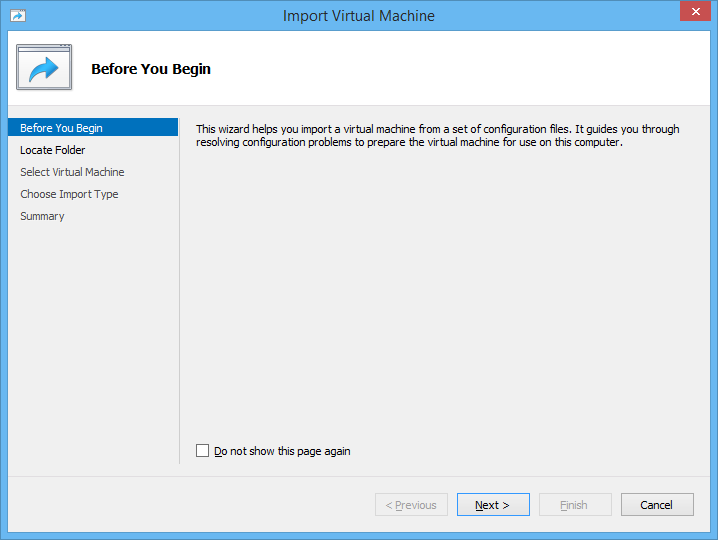Click the Finish button

pyautogui.click(x=574, y=505)
